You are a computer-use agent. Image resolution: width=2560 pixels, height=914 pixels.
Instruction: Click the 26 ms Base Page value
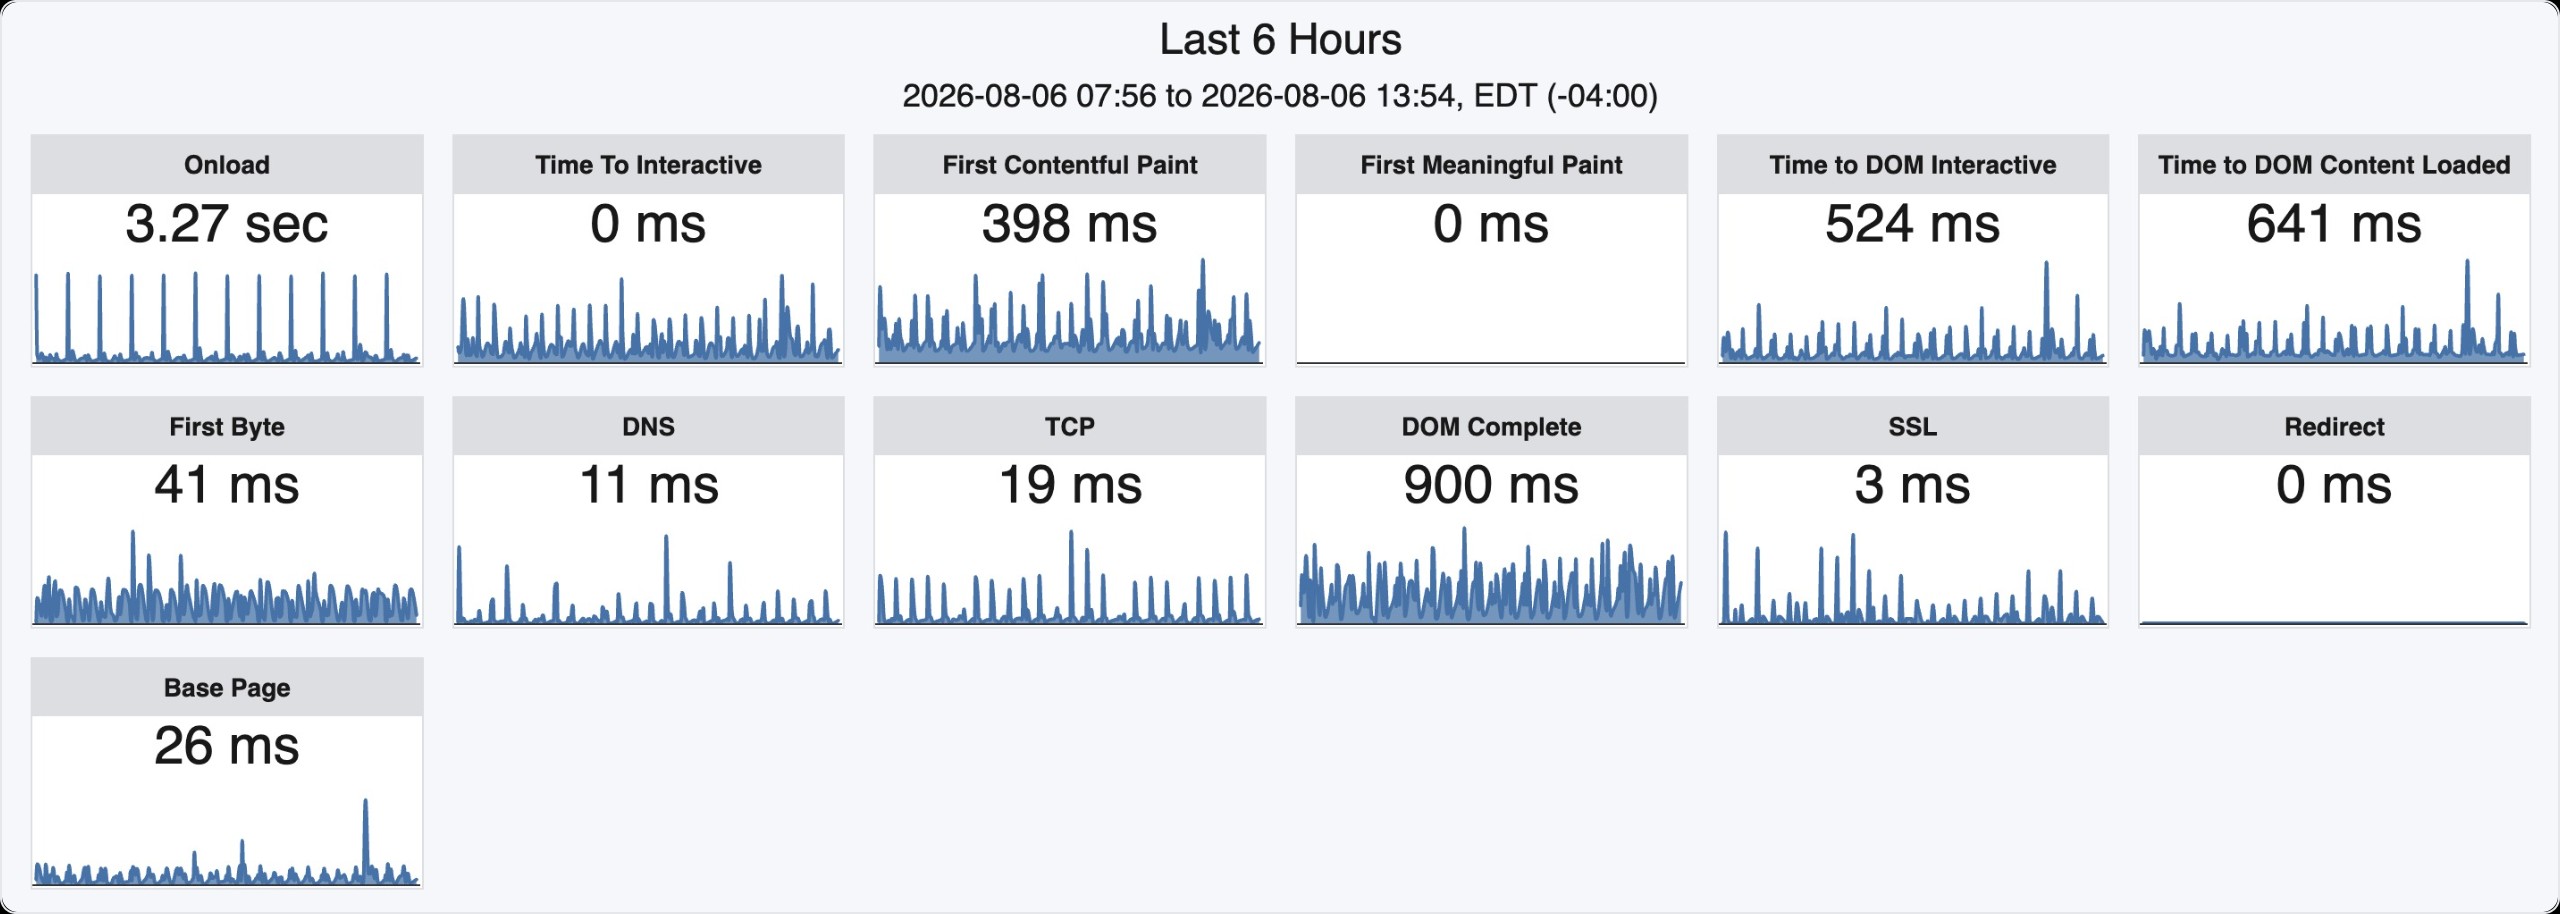coord(227,746)
